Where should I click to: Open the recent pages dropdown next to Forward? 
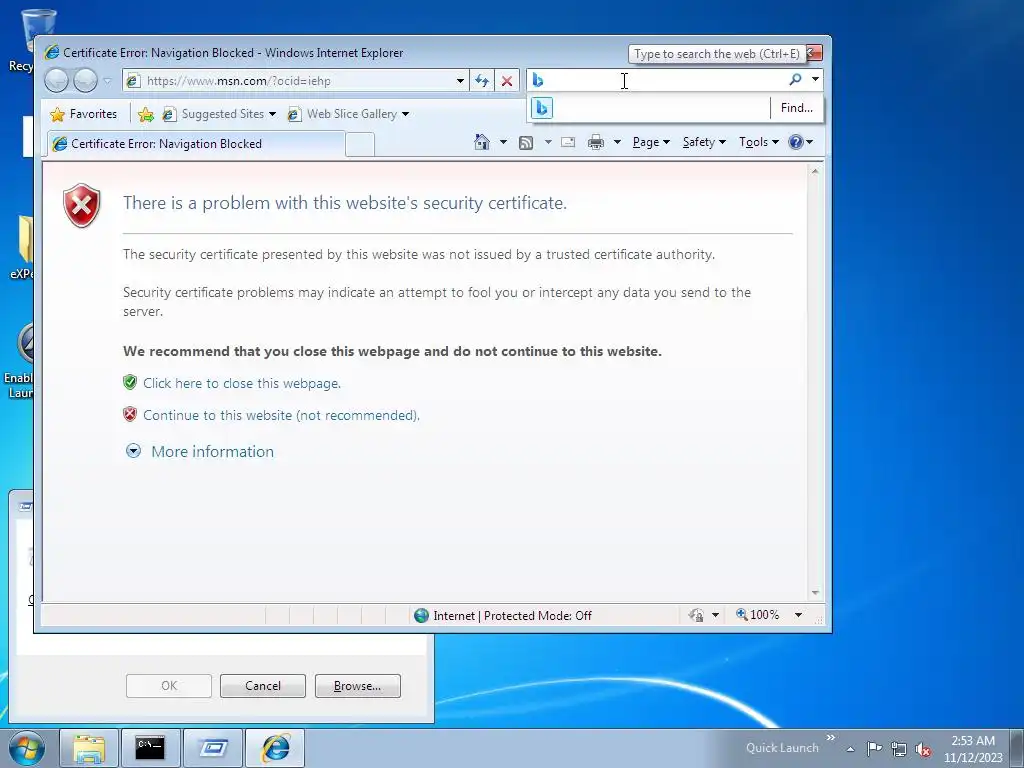point(108,81)
